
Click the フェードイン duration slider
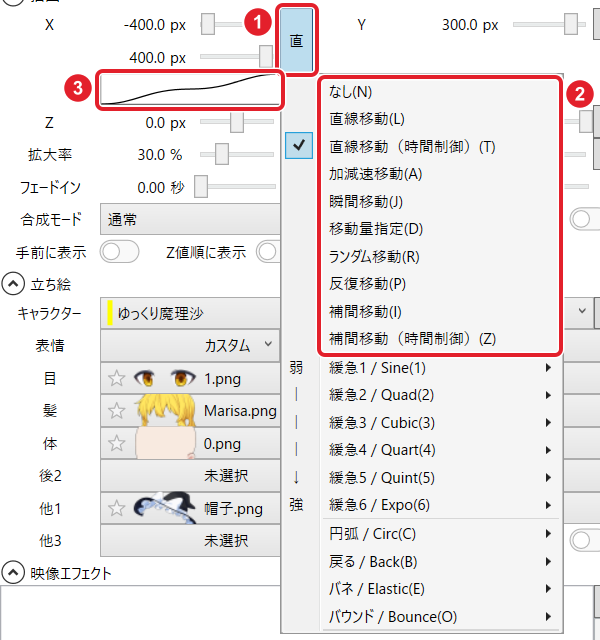pos(235,187)
